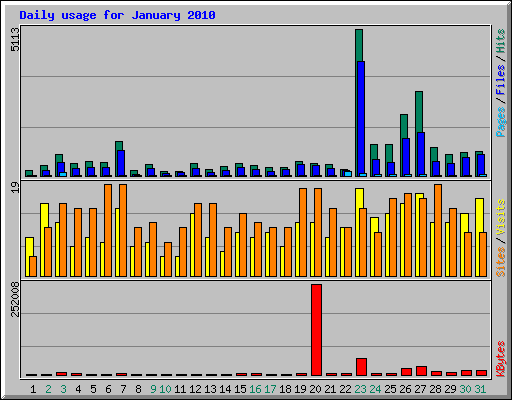Click green day label '30' on the x-axis

click(x=465, y=389)
